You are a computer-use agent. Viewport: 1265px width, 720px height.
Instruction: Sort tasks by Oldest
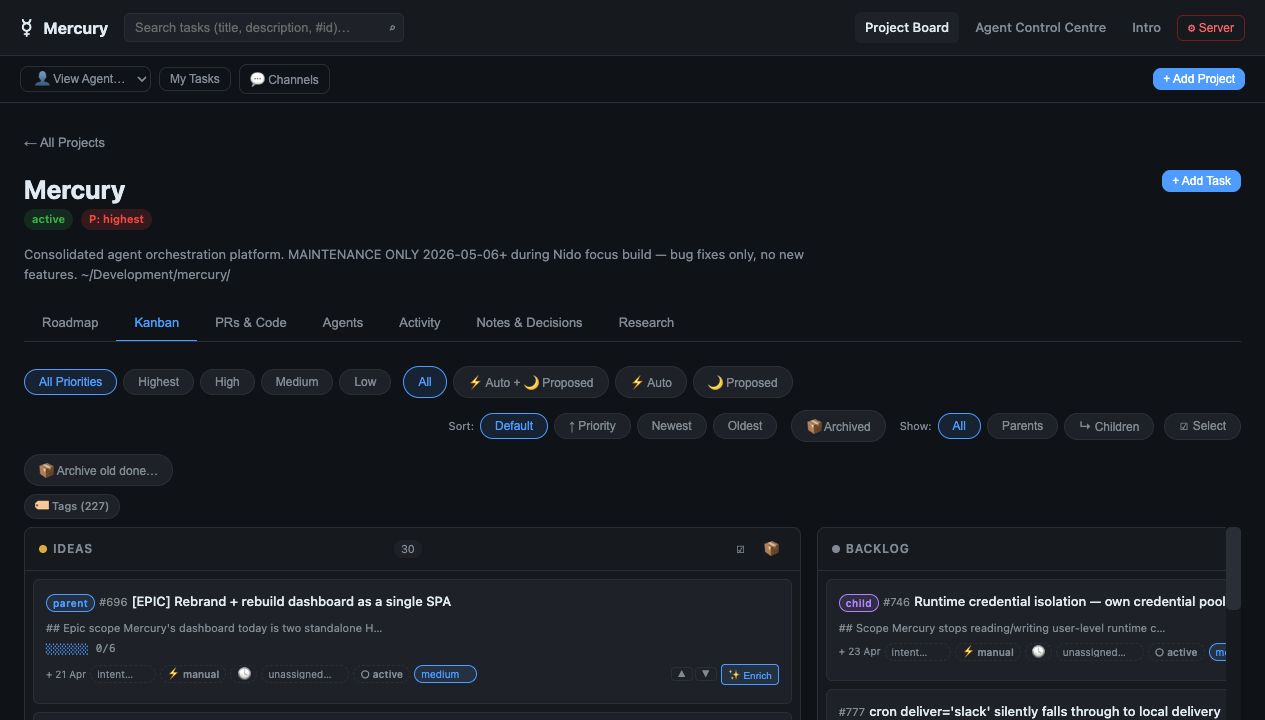coord(745,426)
